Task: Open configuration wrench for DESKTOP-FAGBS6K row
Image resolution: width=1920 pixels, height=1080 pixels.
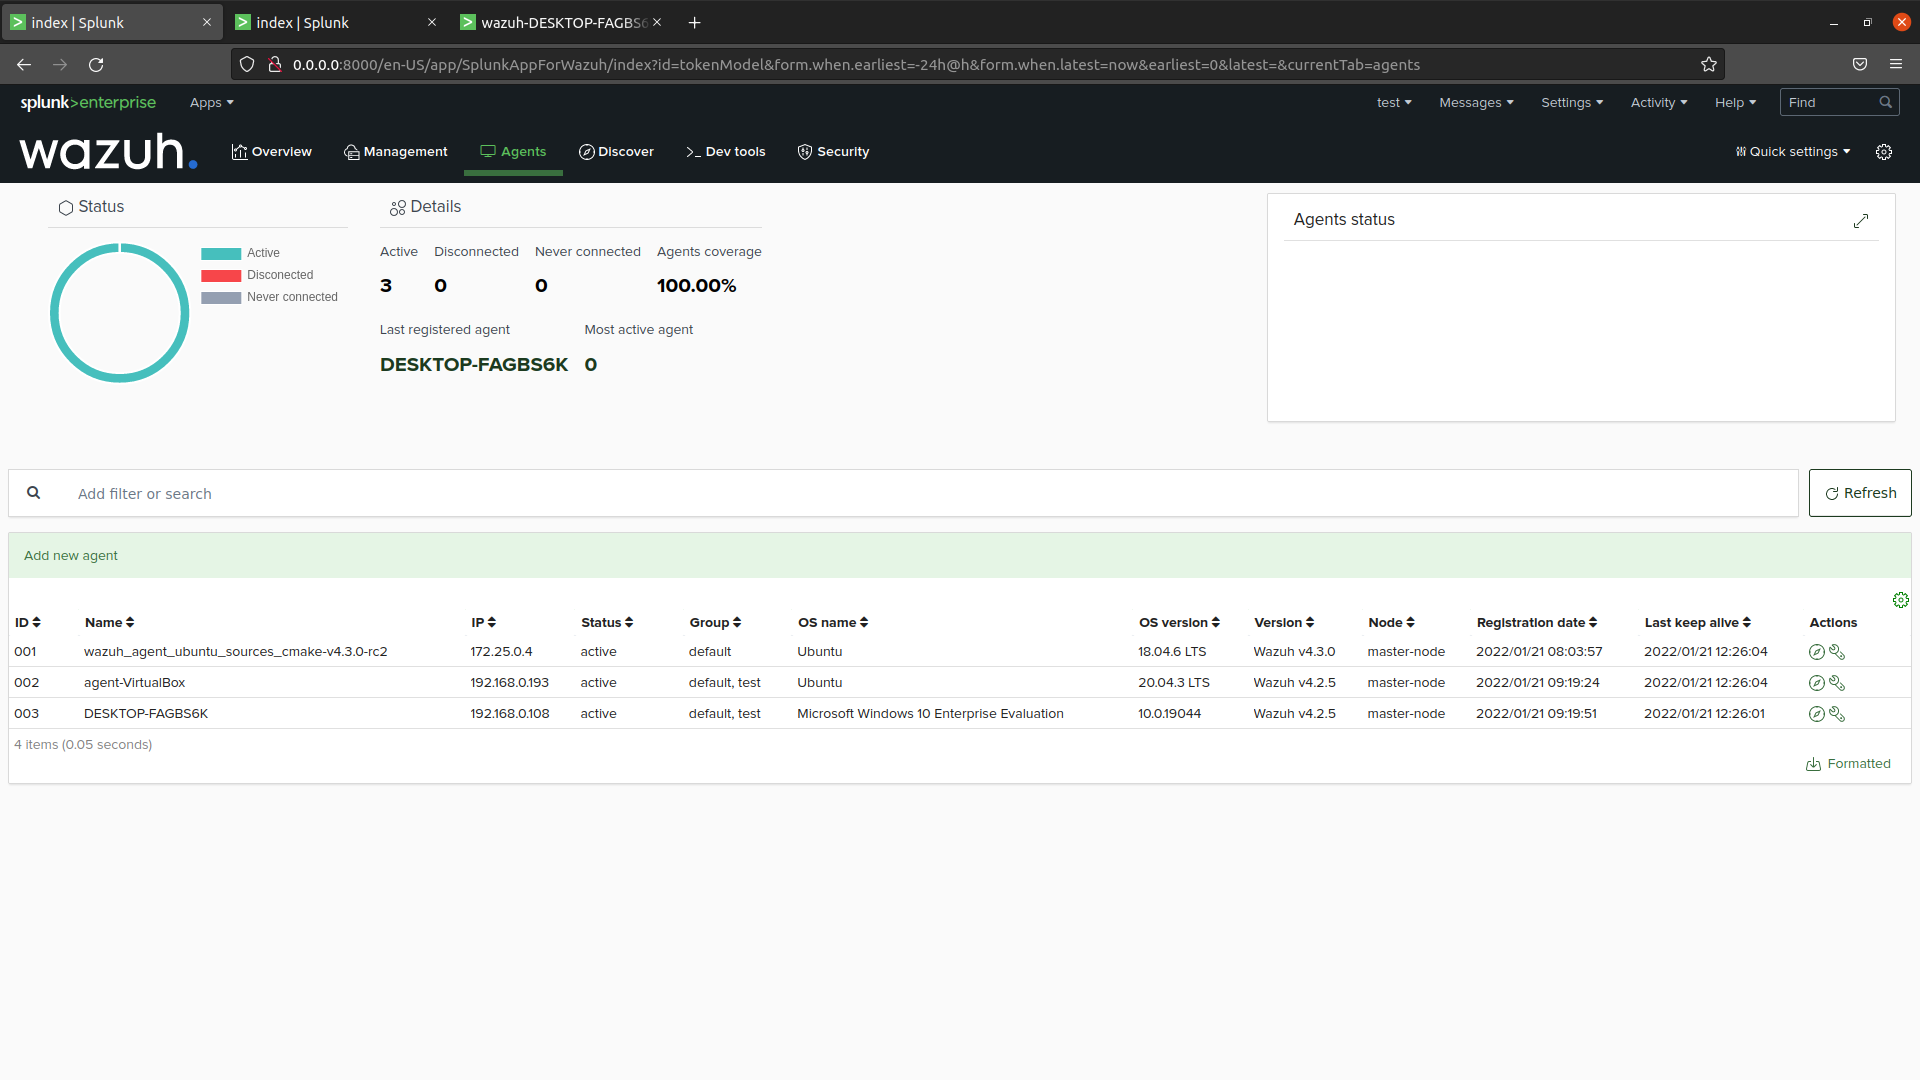Action: (x=1837, y=714)
